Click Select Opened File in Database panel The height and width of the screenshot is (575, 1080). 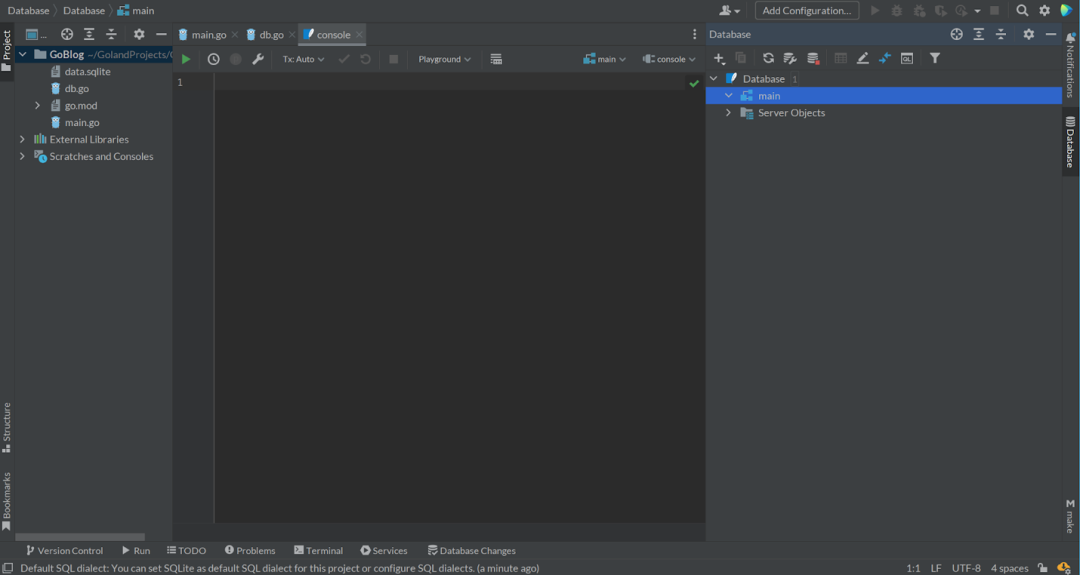click(x=956, y=34)
